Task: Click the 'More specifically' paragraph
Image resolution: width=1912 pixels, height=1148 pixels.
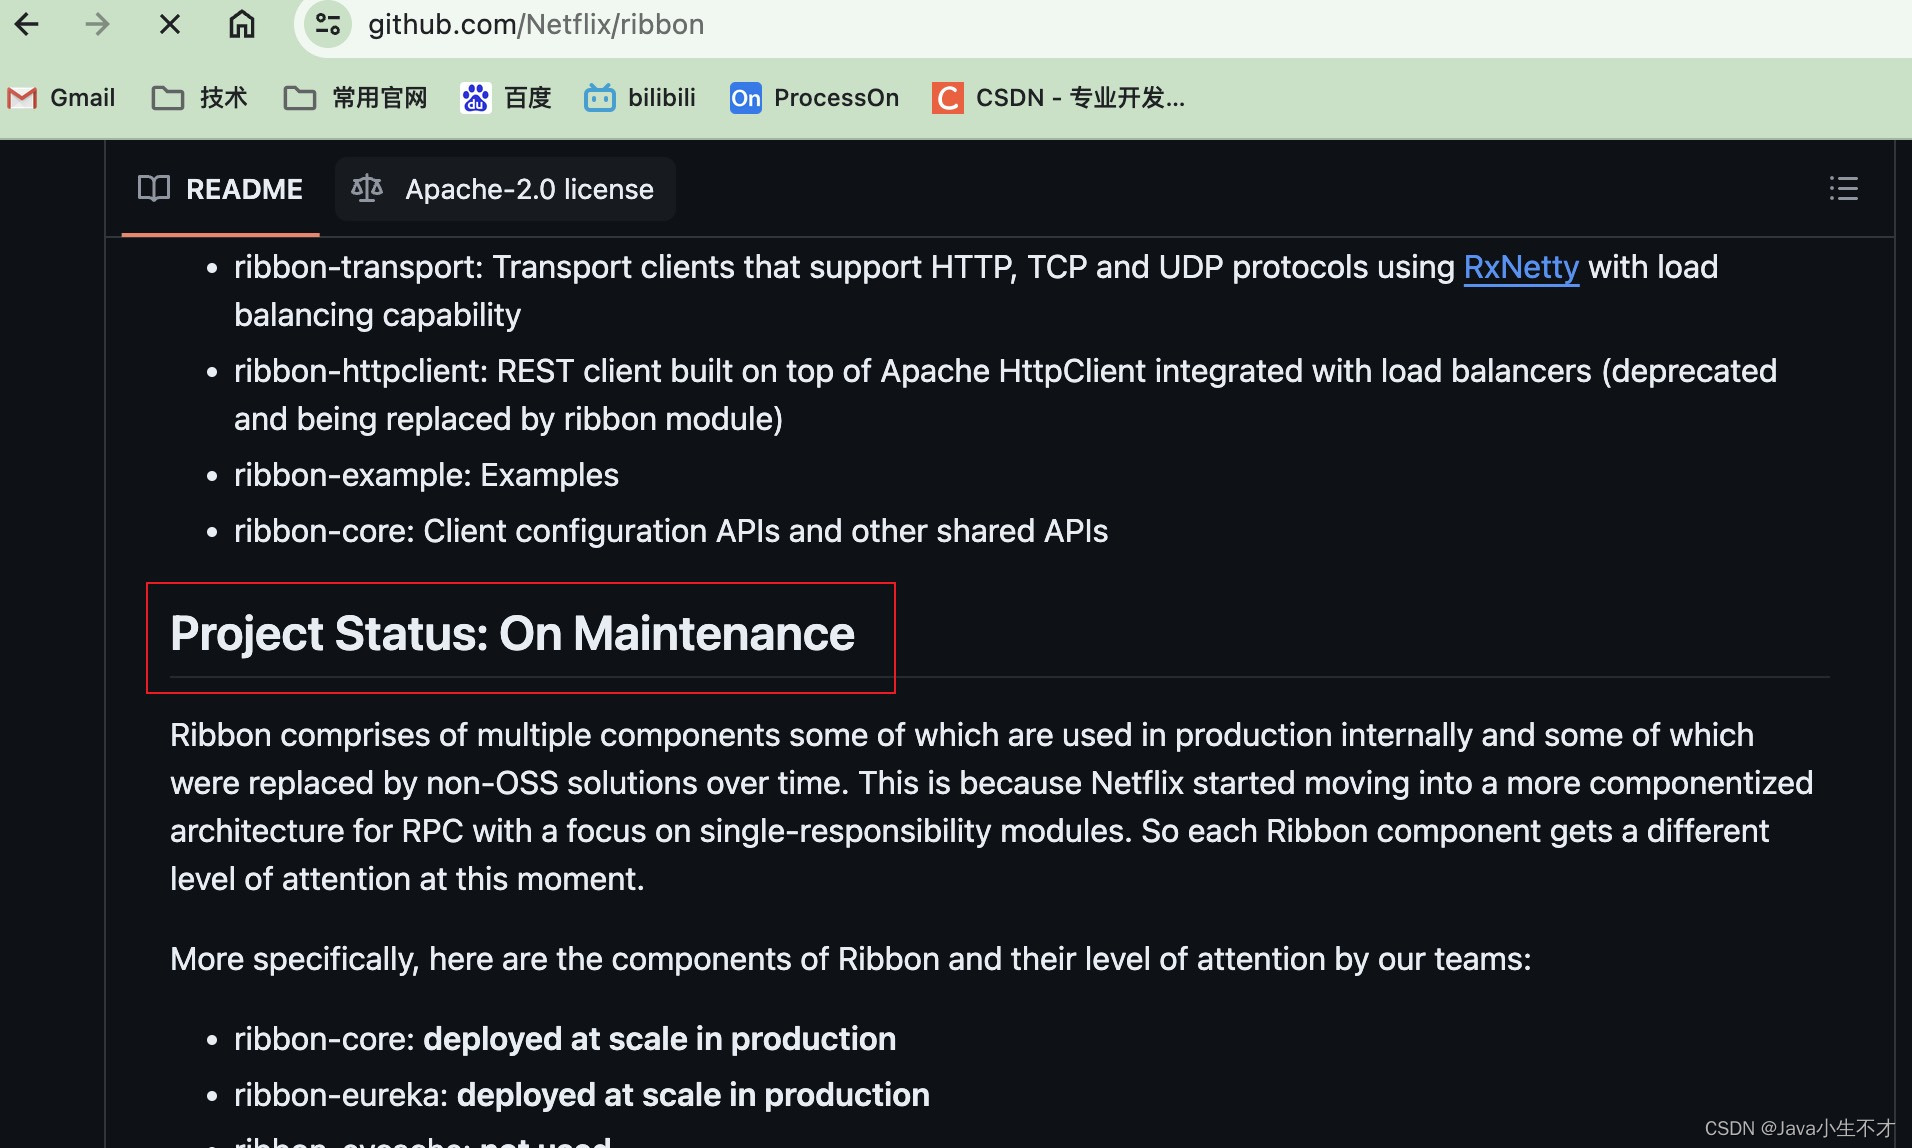Action: coord(850,959)
